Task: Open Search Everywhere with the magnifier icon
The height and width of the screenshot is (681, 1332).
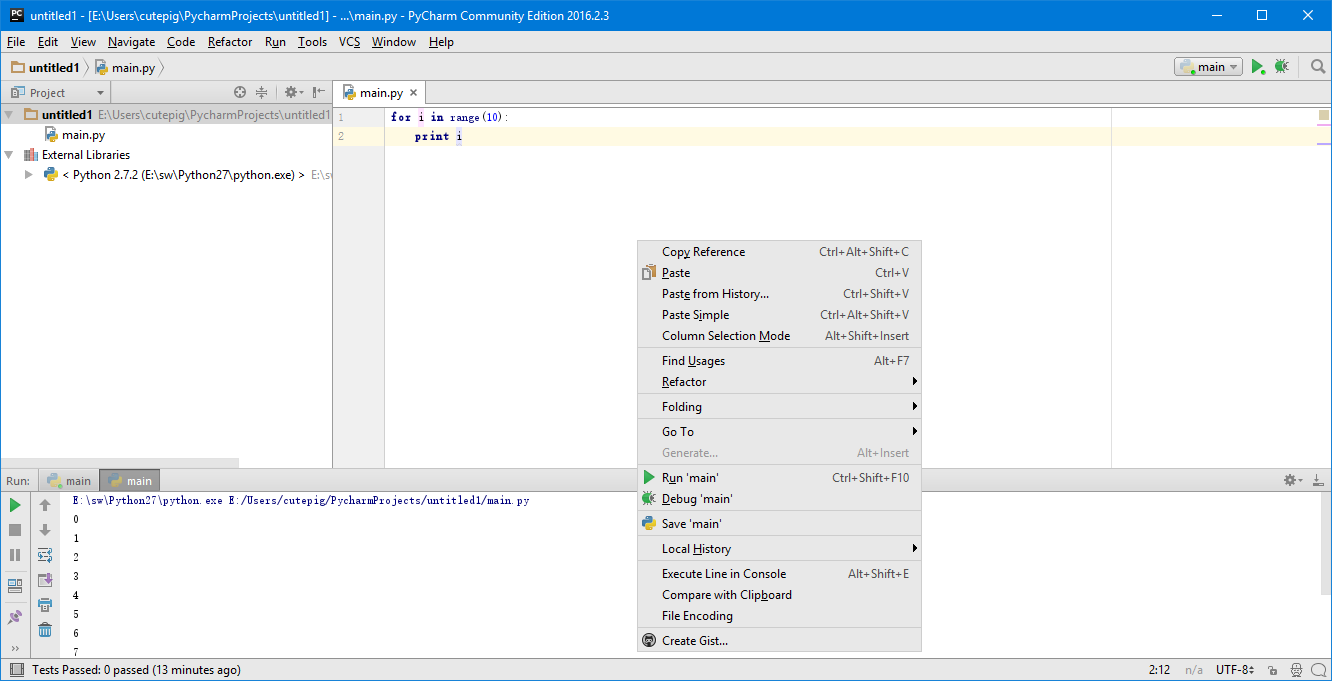Action: [1318, 67]
